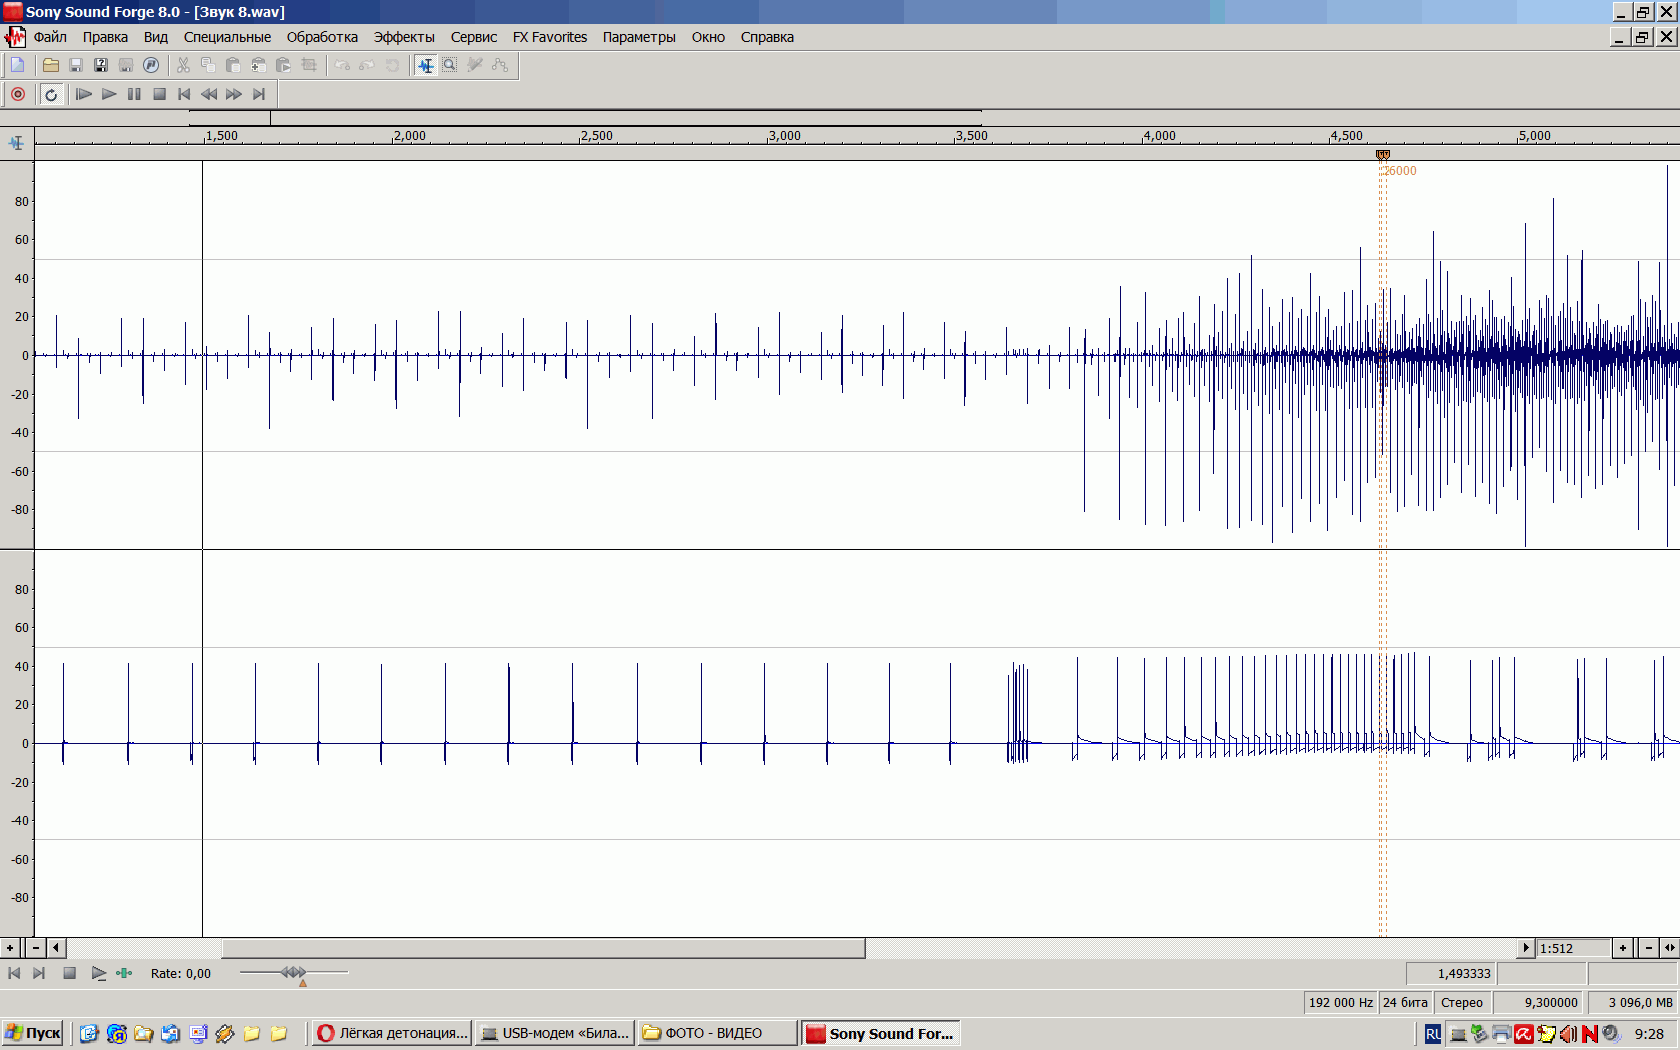Click the Pause transport button
The width and height of the screenshot is (1680, 1050).
click(134, 94)
